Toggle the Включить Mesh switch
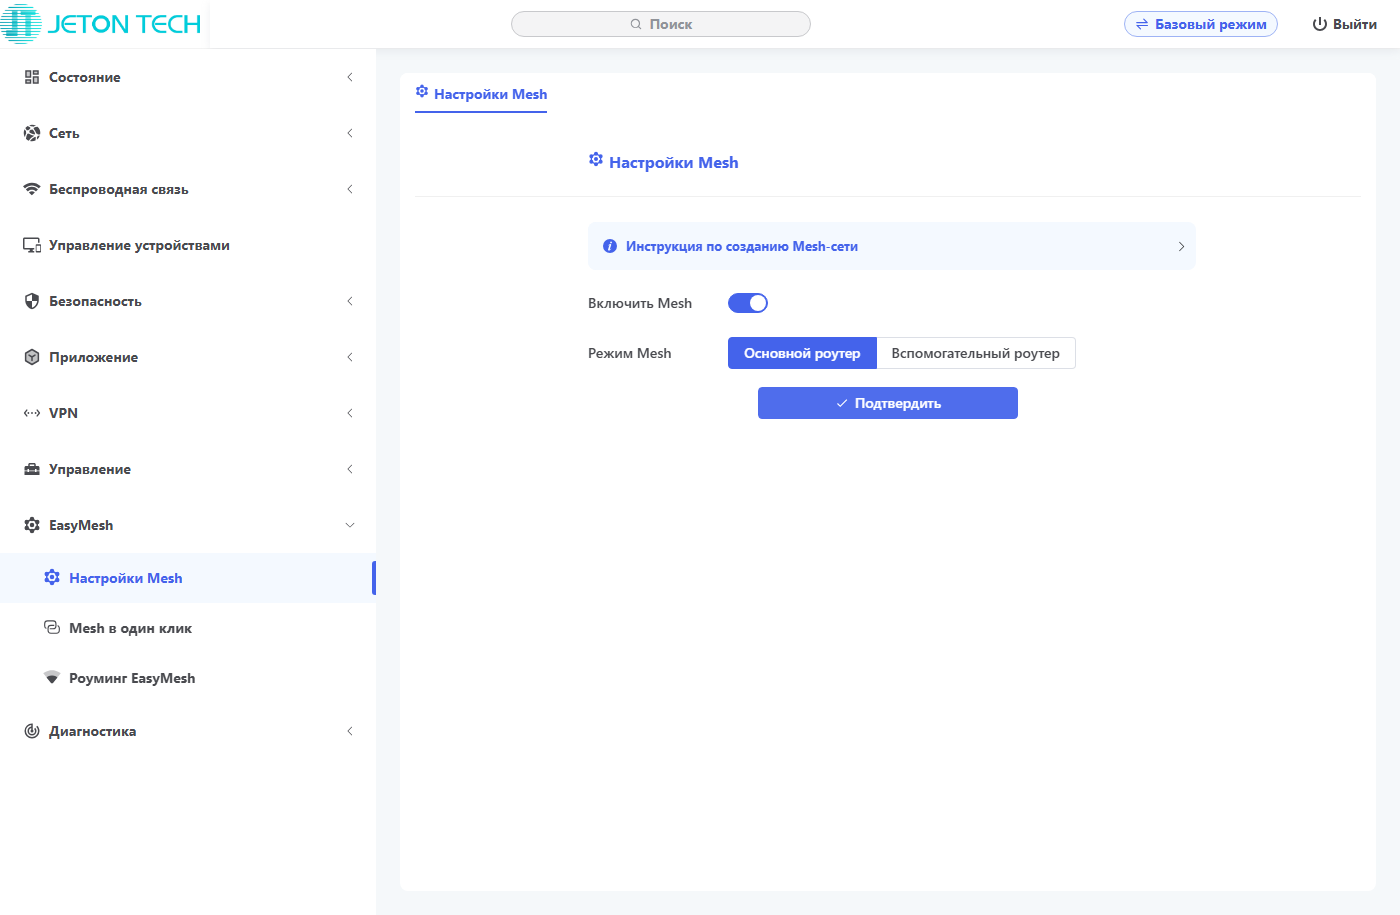The image size is (1400, 915). pyautogui.click(x=748, y=303)
